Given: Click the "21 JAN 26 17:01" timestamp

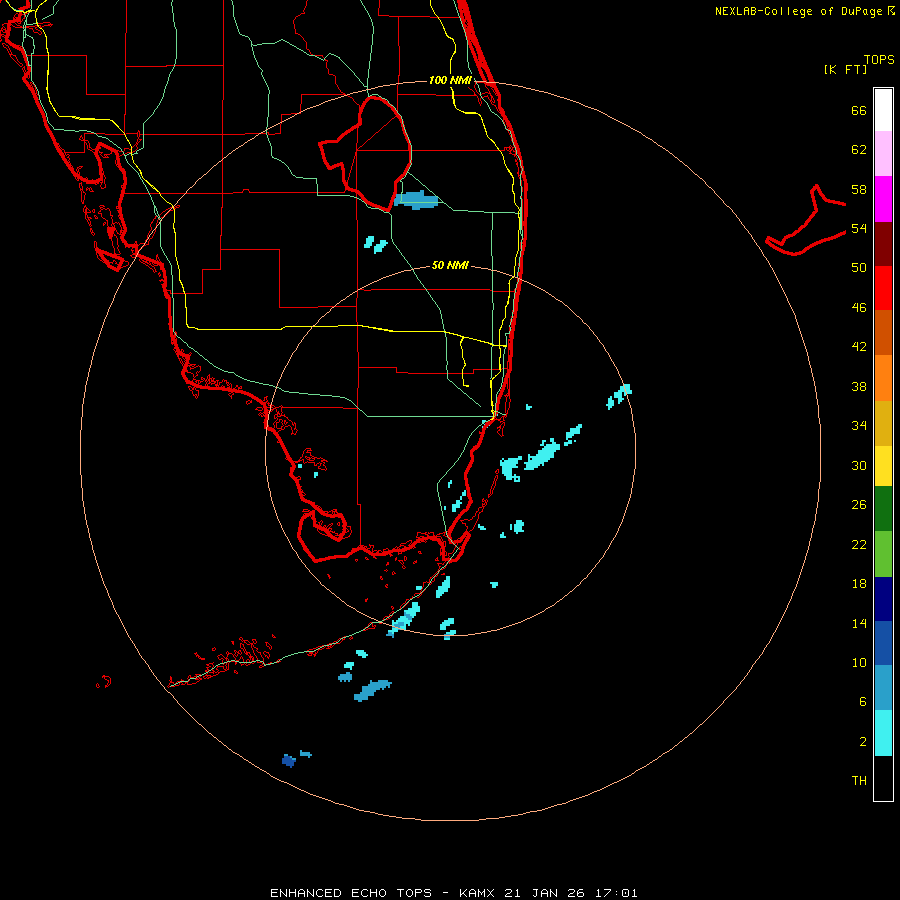Looking at the screenshot, I should (x=571, y=893).
